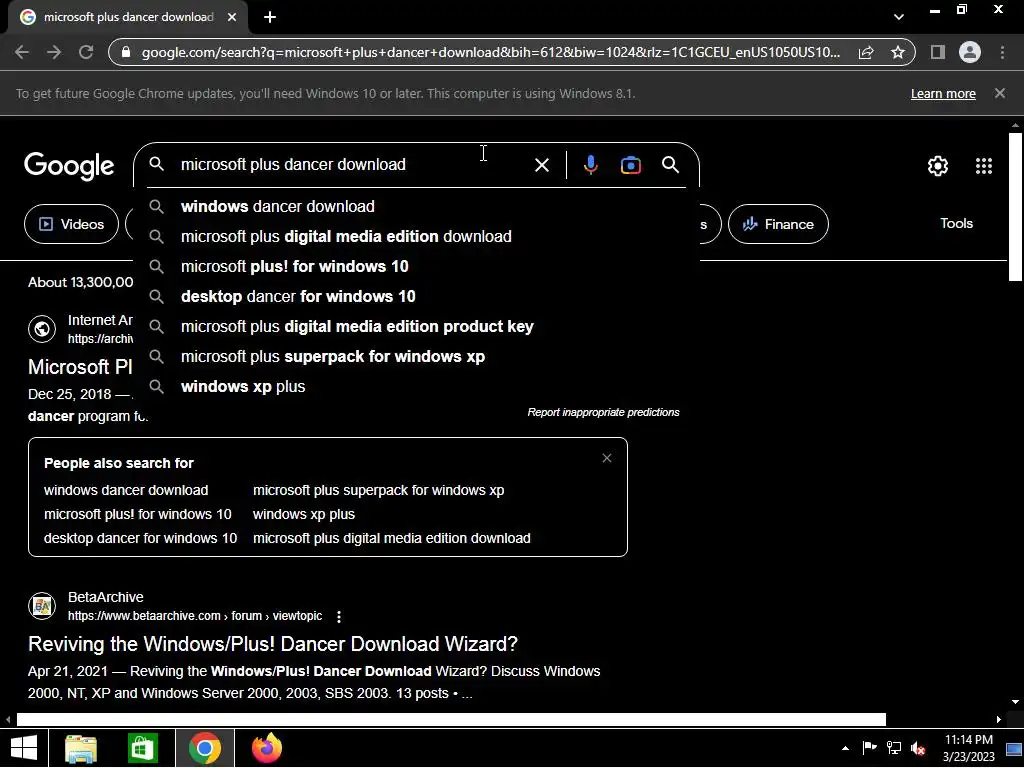The height and width of the screenshot is (768, 1024).
Task: Open related search digital media edition download
Action: click(x=391, y=538)
